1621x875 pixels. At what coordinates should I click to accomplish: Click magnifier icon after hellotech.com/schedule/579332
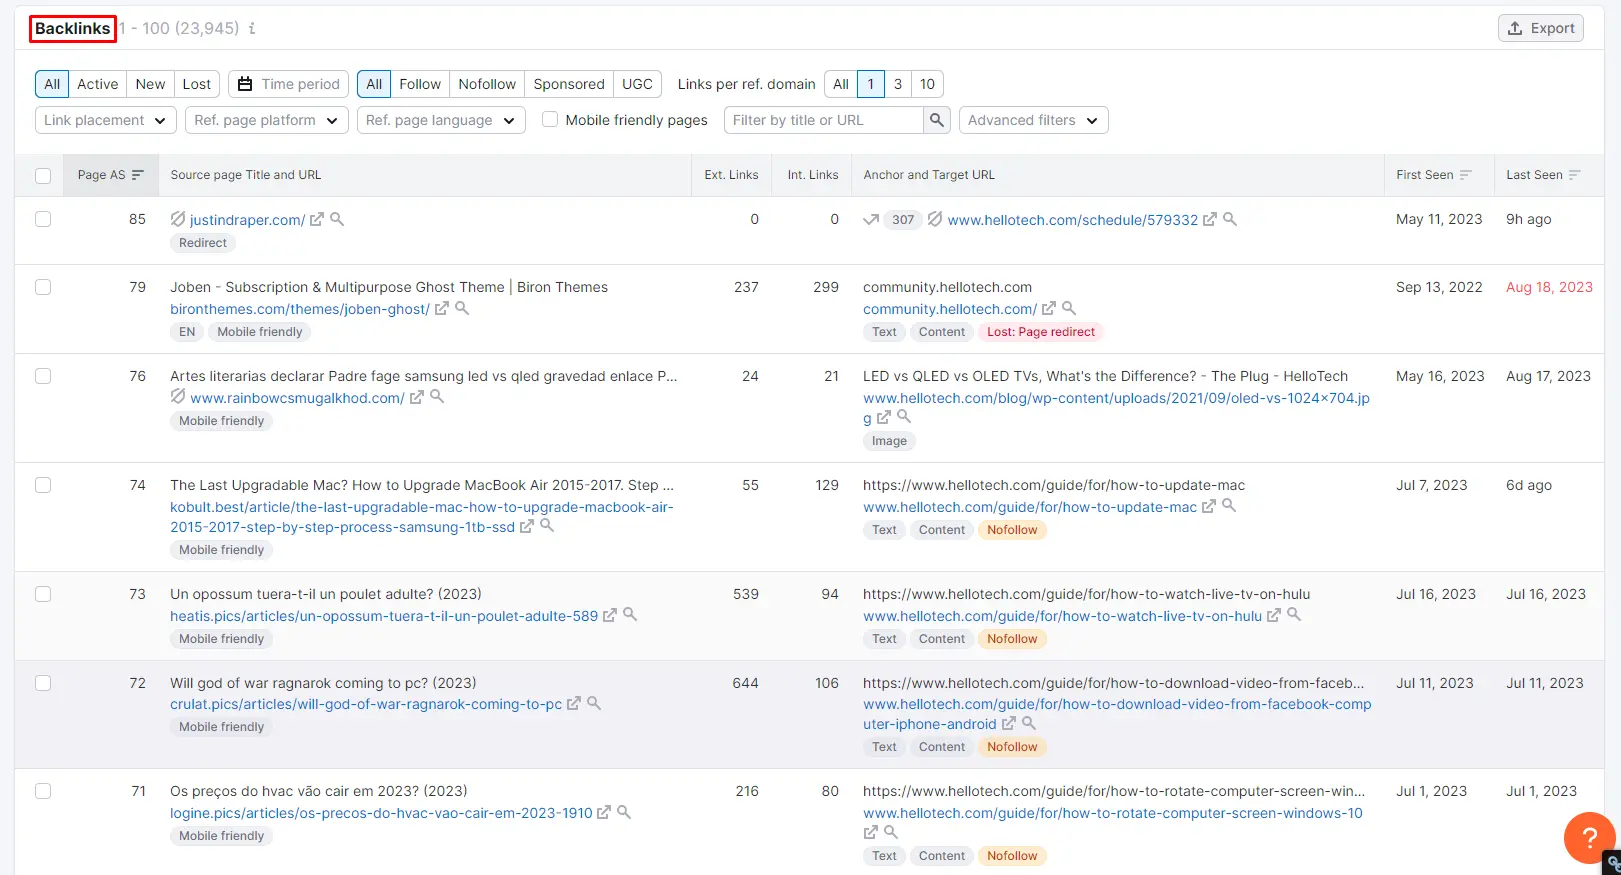point(1230,219)
